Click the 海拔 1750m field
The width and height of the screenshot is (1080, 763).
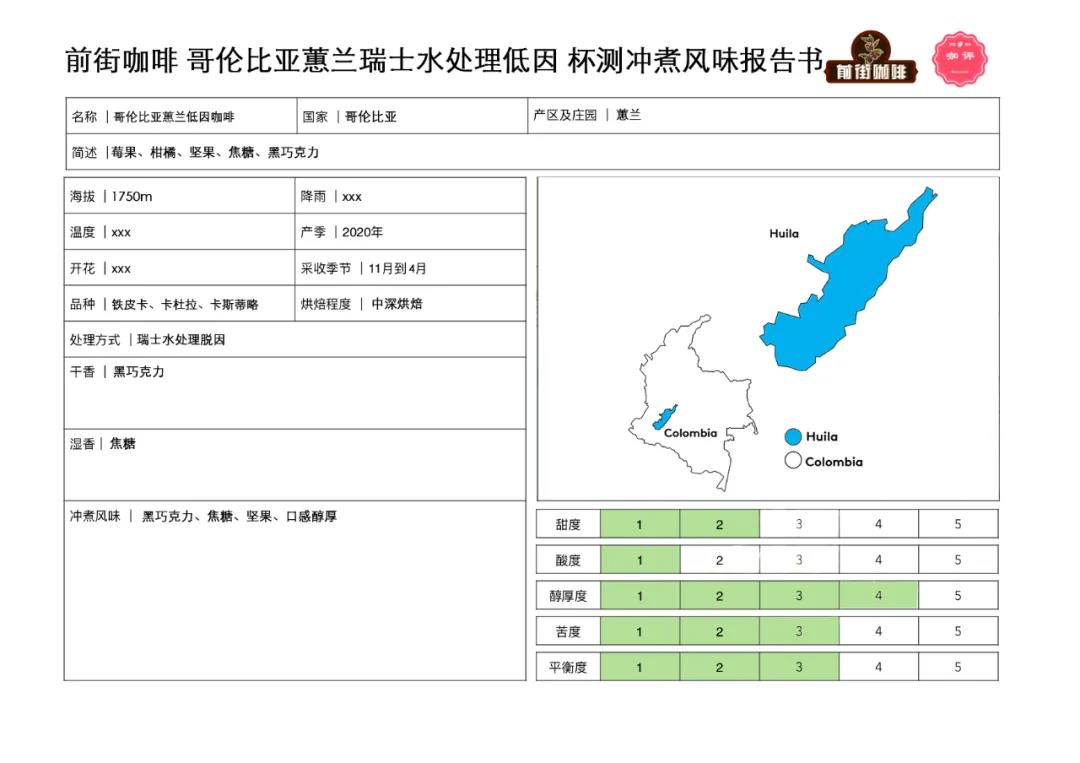pyautogui.click(x=180, y=196)
